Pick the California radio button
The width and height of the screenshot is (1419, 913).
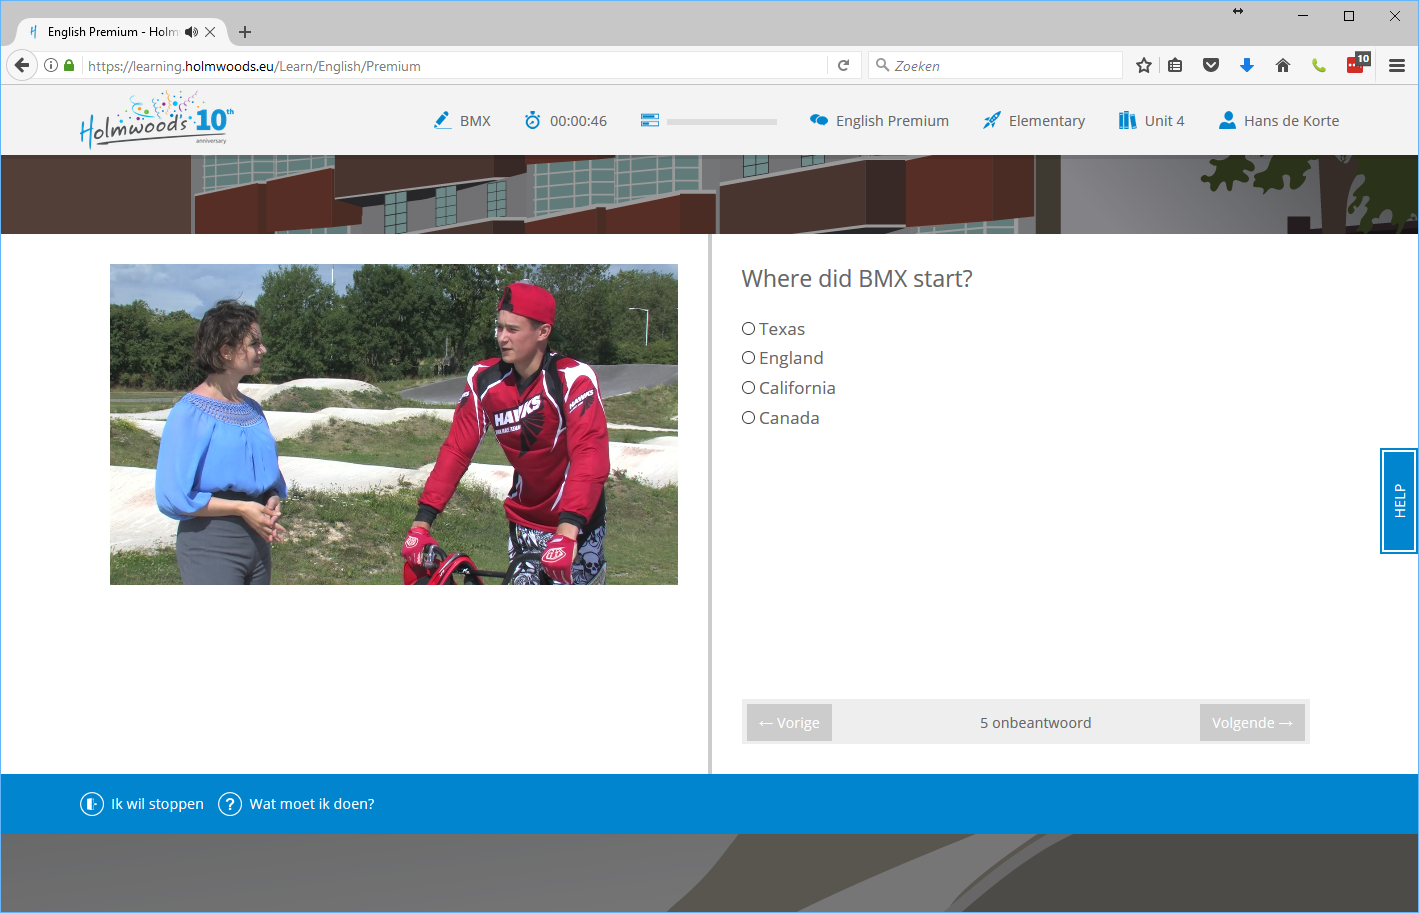click(748, 388)
